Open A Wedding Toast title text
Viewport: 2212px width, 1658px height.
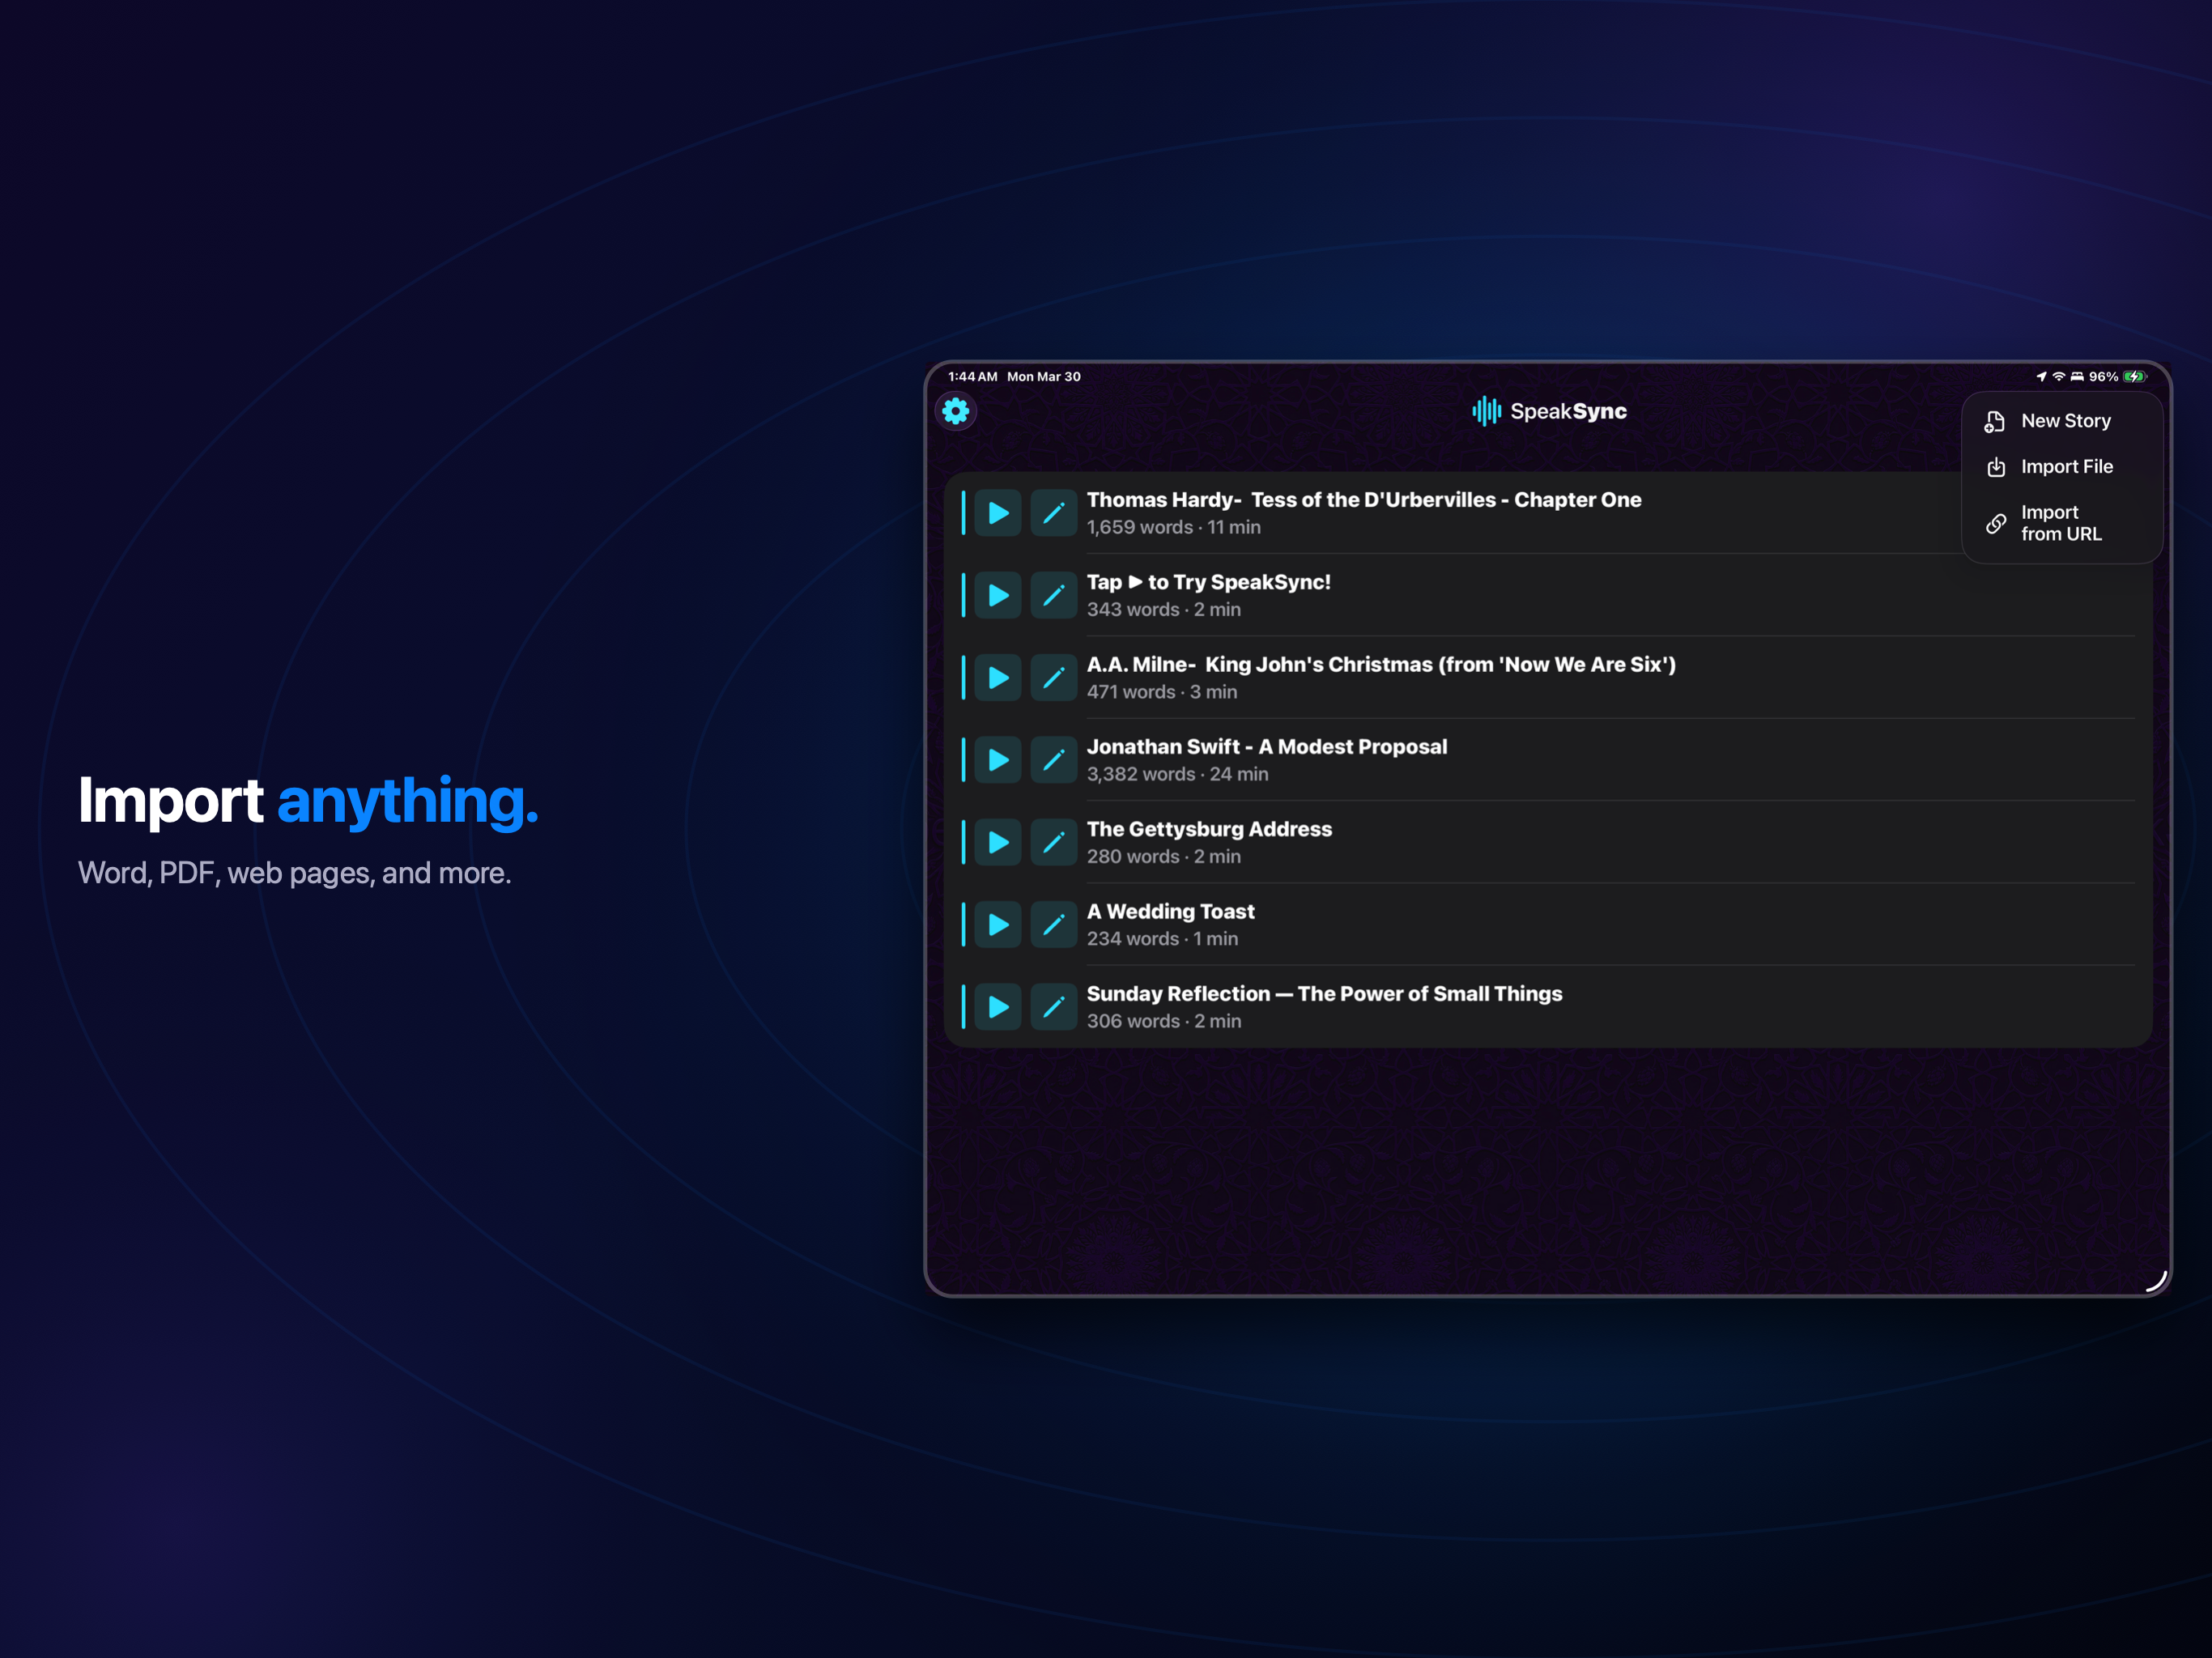(1170, 911)
